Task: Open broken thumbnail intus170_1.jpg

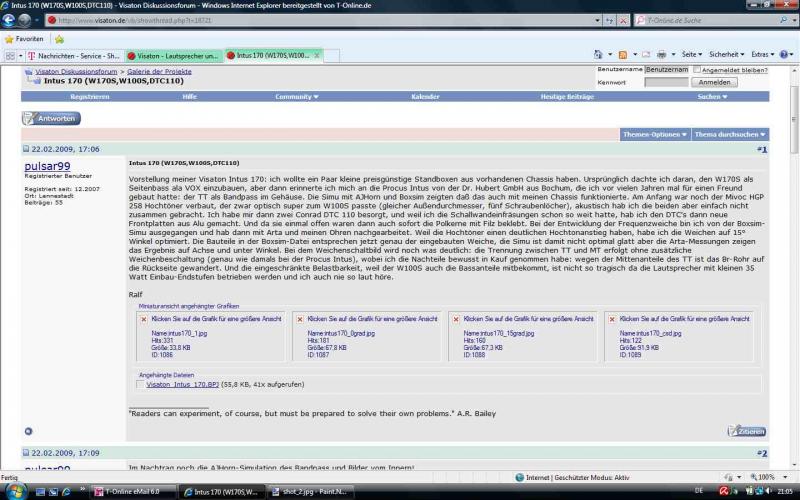Action: point(143,318)
